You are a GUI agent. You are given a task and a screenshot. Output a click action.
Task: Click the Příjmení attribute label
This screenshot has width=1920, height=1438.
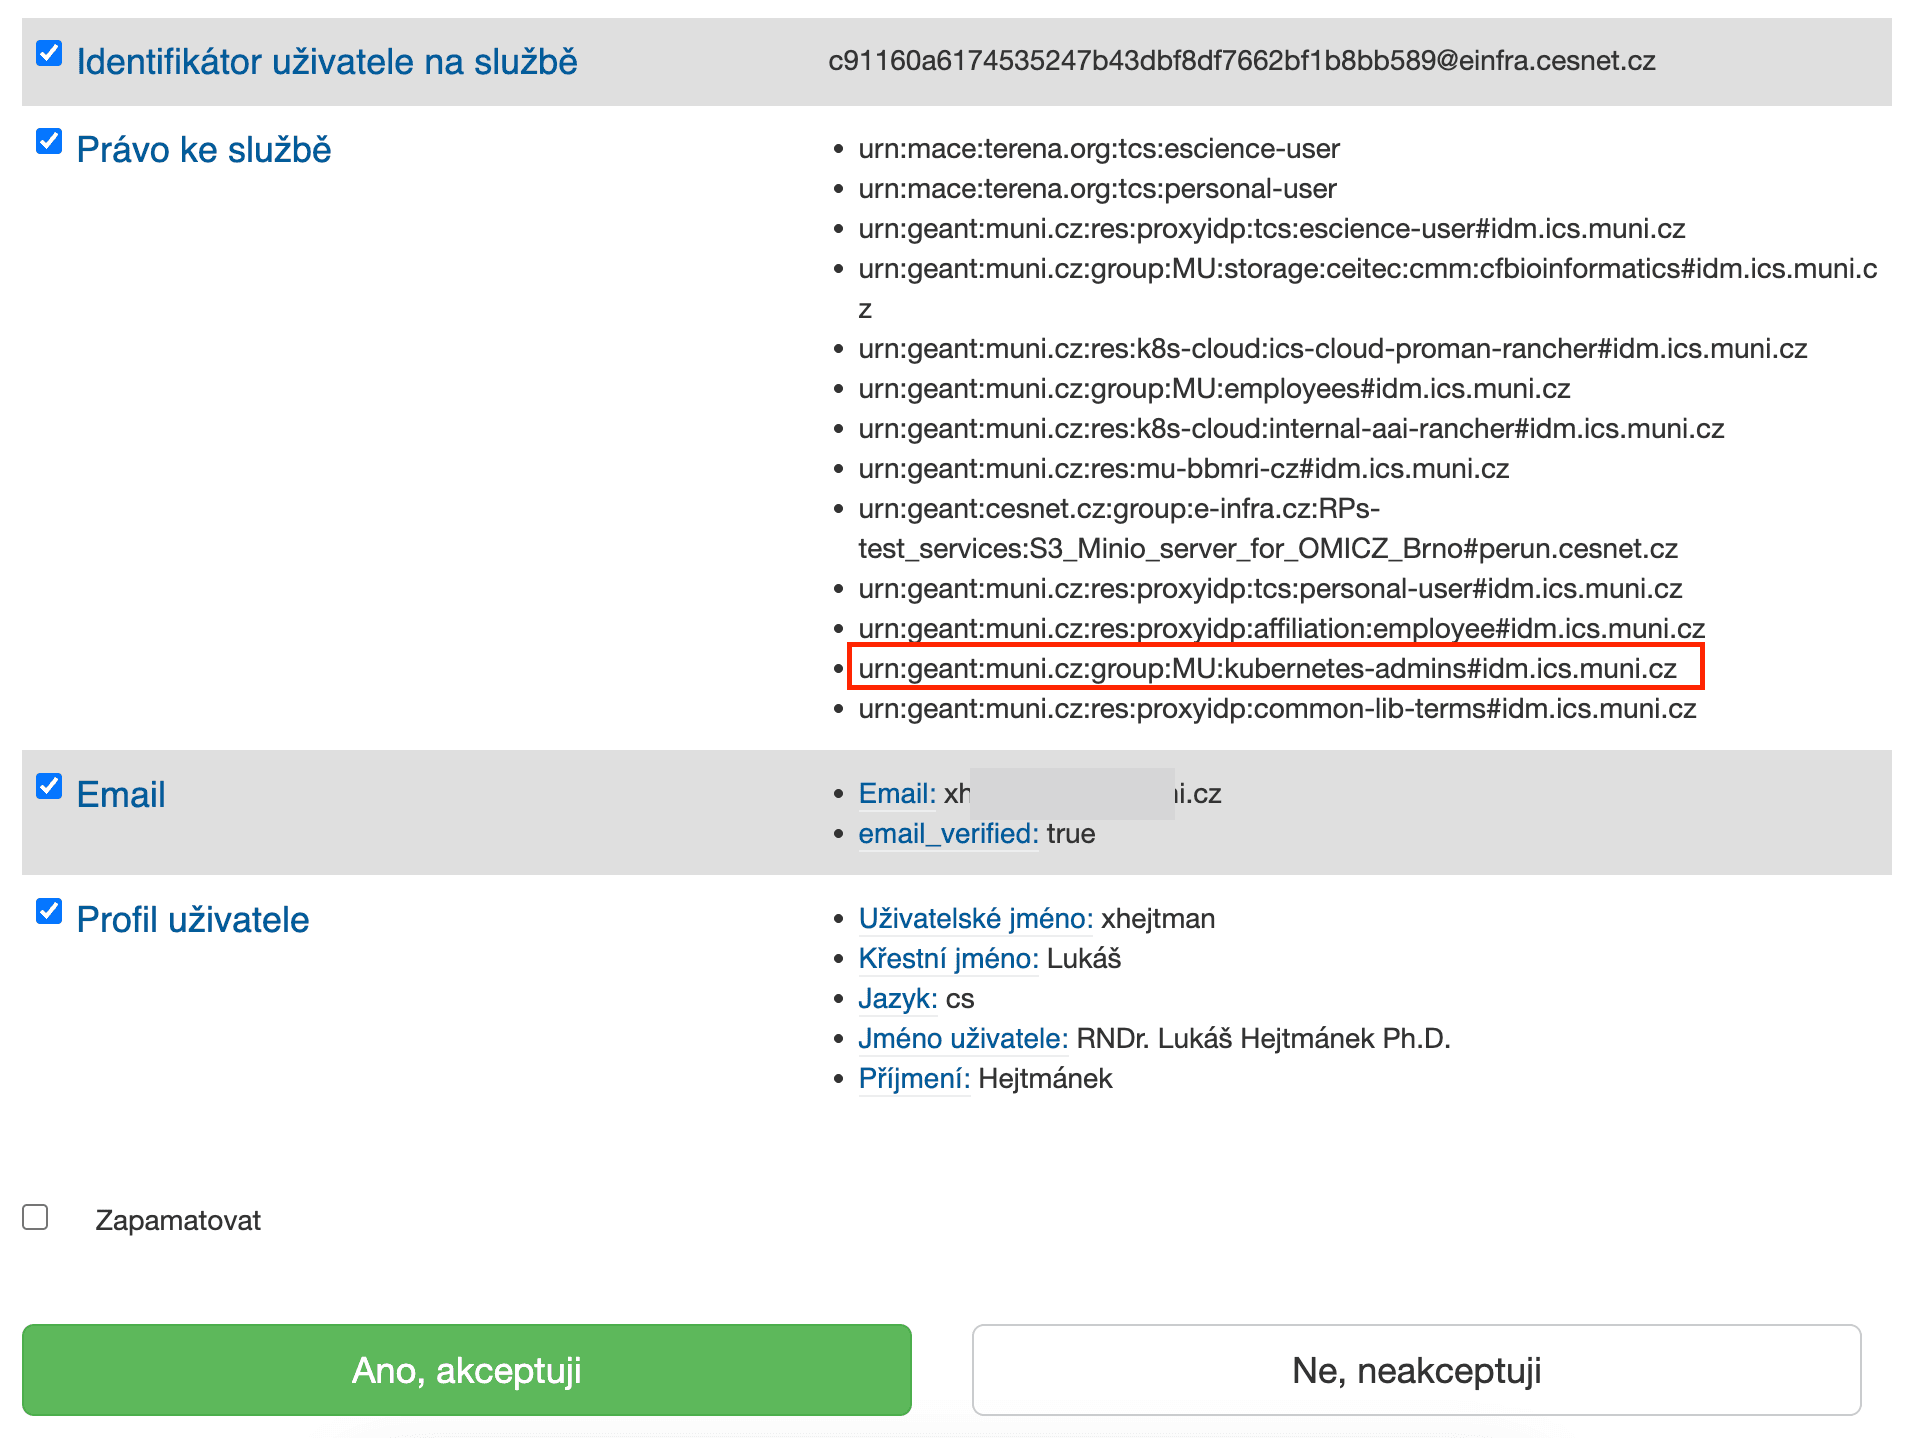914,1079
